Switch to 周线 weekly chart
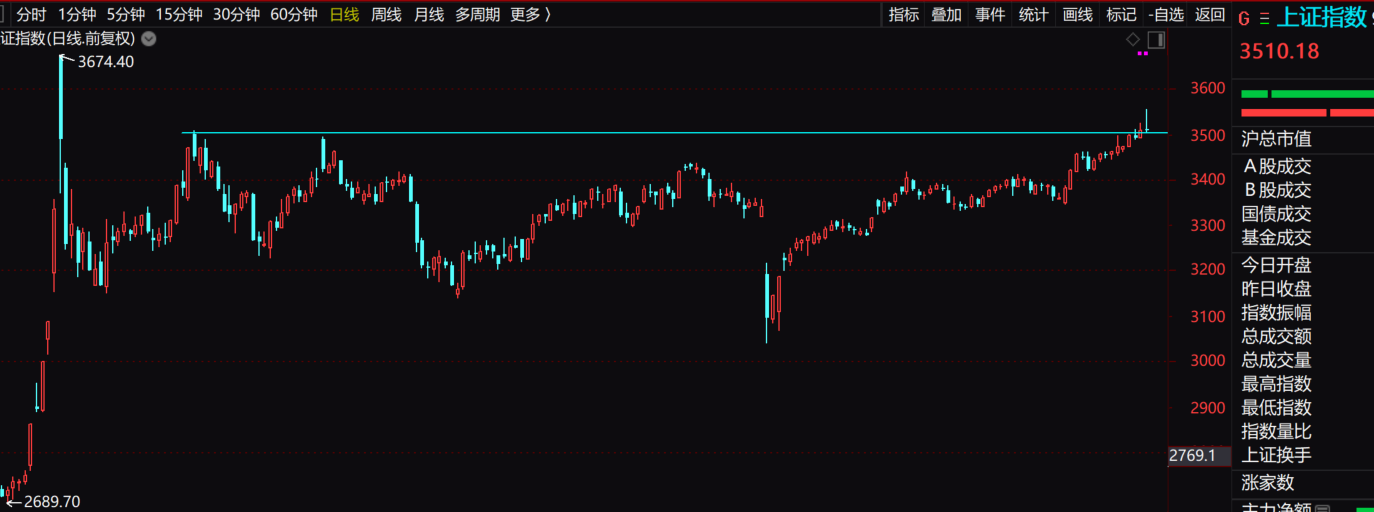Viewport: 1374px width, 512px height. 386,14
